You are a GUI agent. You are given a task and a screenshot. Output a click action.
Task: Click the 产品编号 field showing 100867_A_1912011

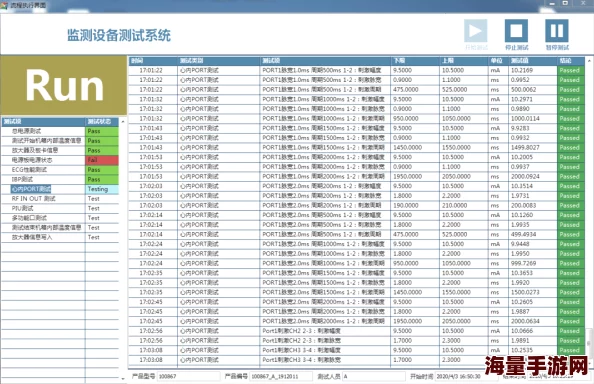tap(281, 376)
